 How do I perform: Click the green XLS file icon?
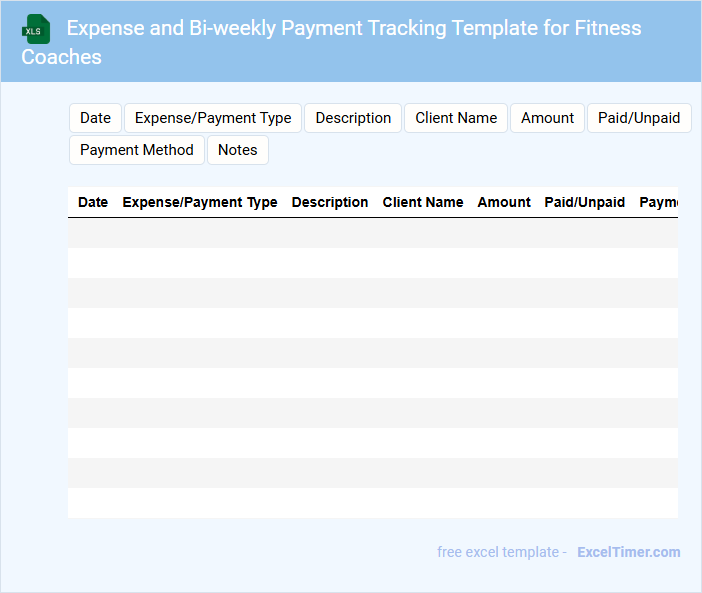click(36, 29)
